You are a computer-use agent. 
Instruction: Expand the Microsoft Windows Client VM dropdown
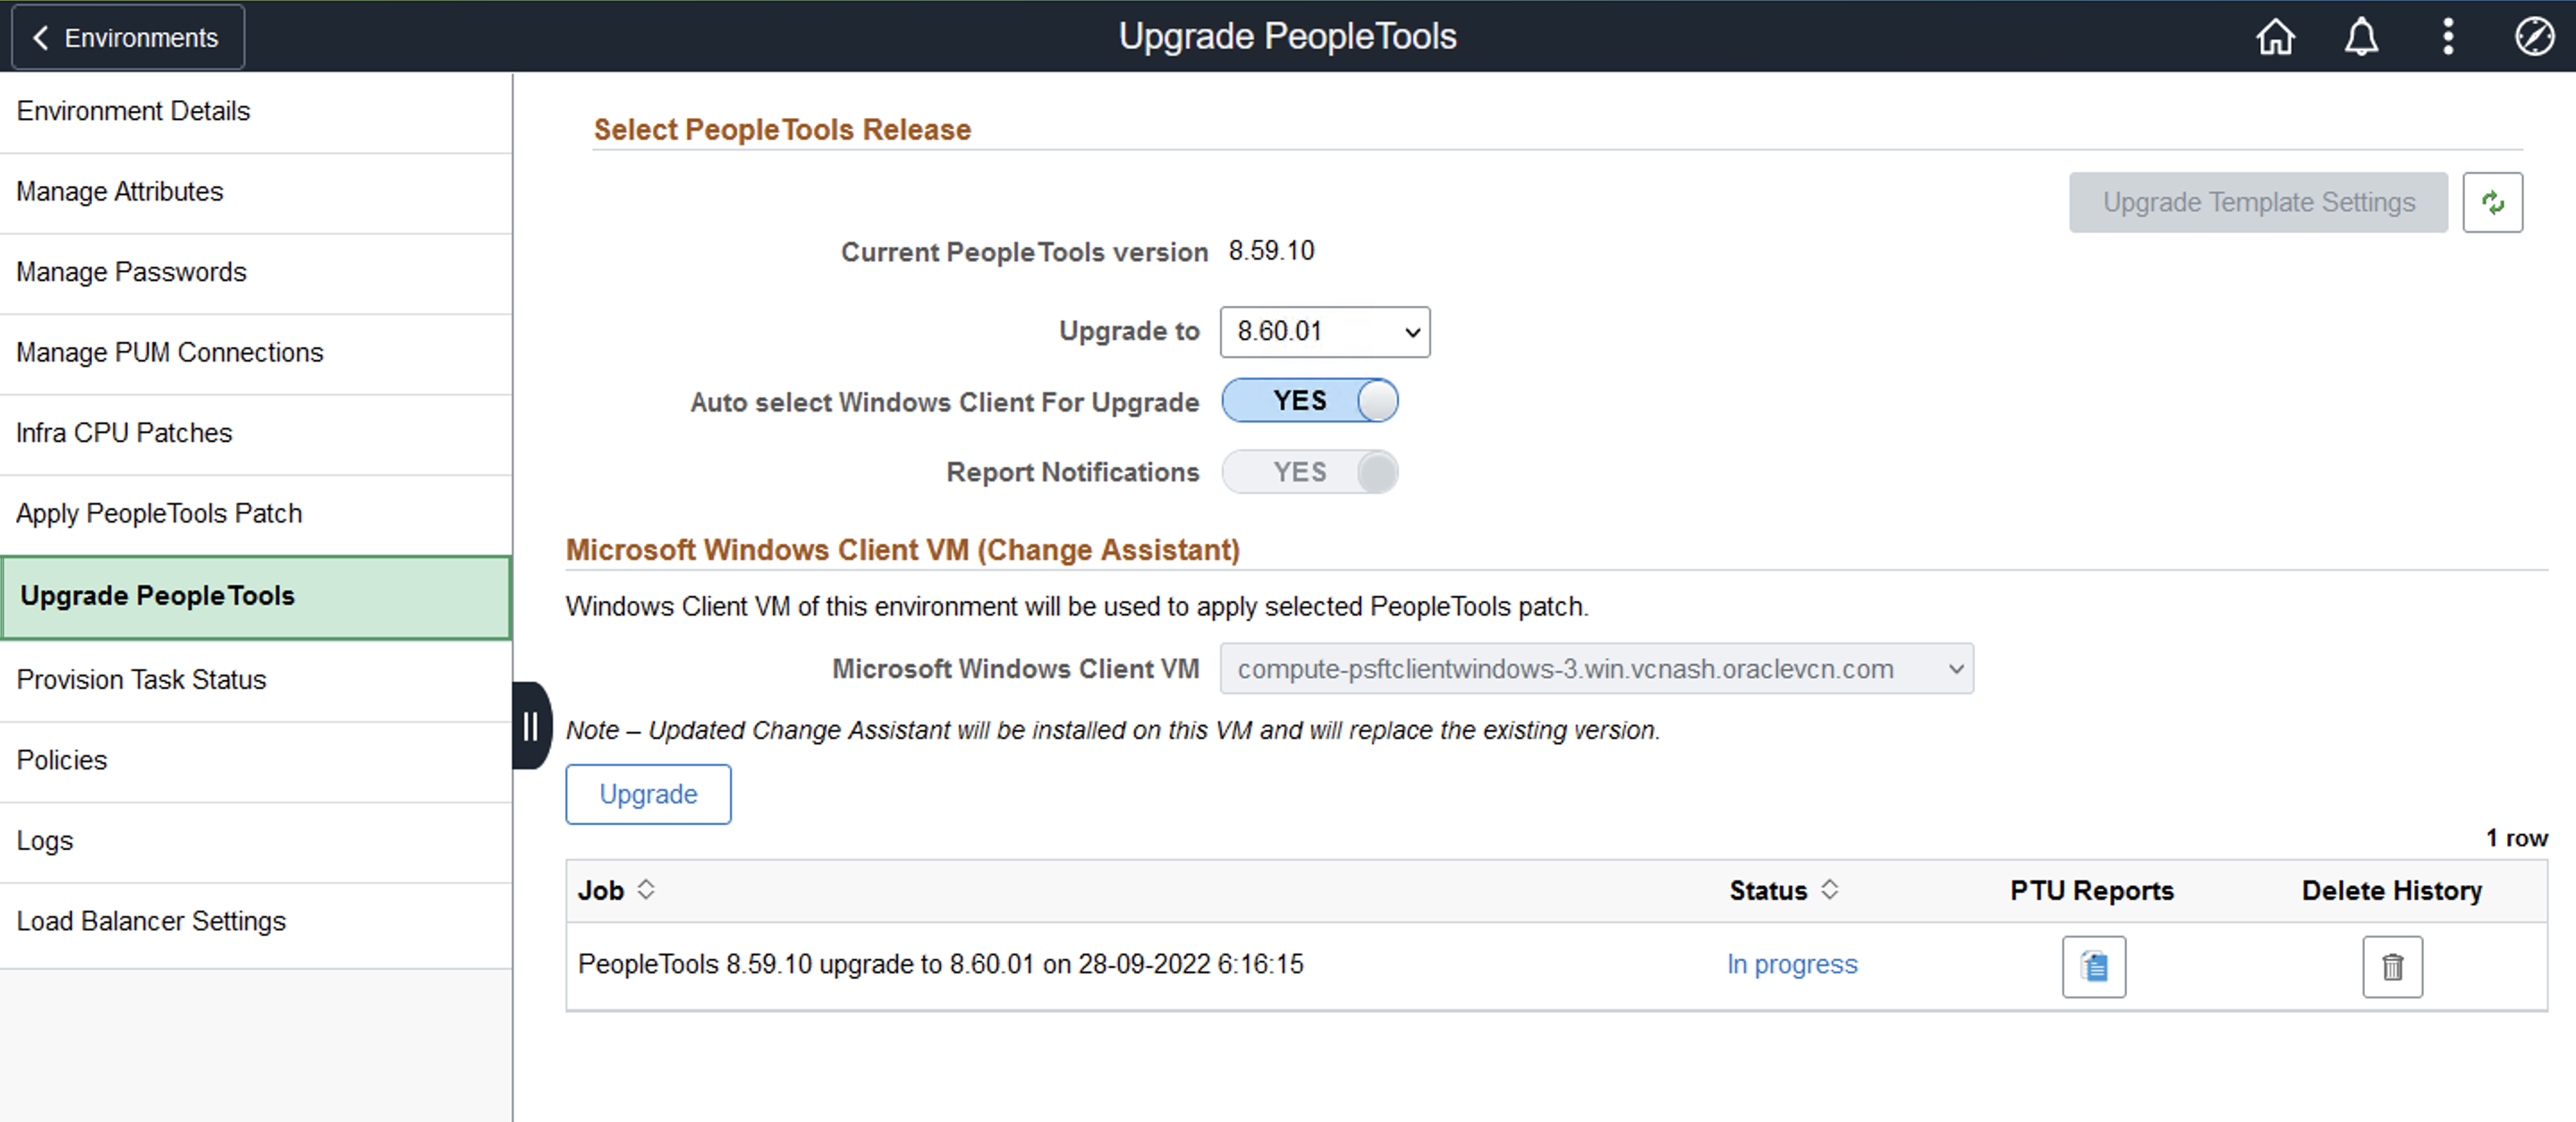pyautogui.click(x=1596, y=669)
